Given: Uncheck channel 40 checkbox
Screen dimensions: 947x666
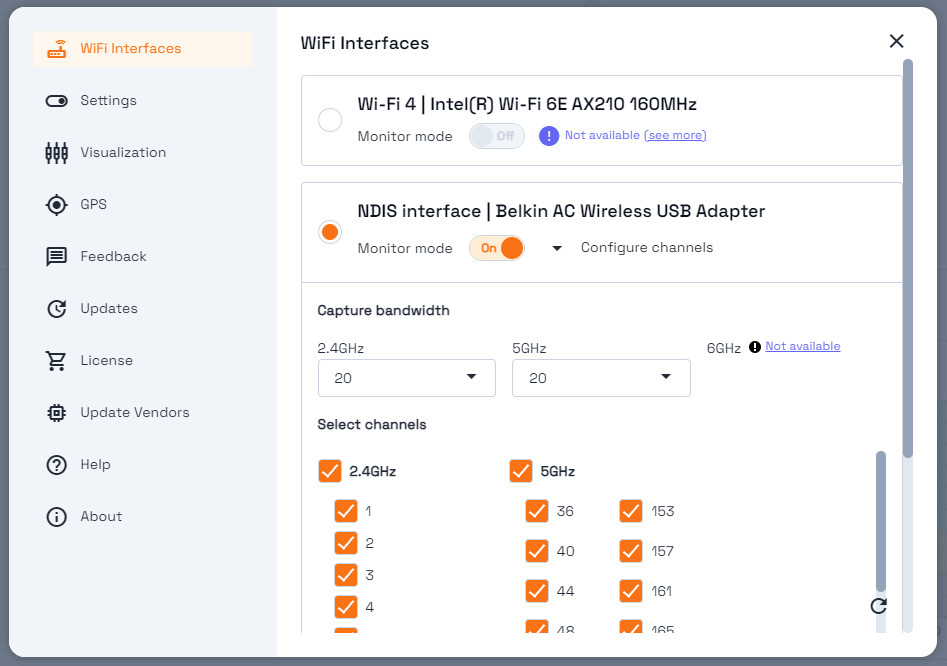Looking at the screenshot, I should point(536,551).
